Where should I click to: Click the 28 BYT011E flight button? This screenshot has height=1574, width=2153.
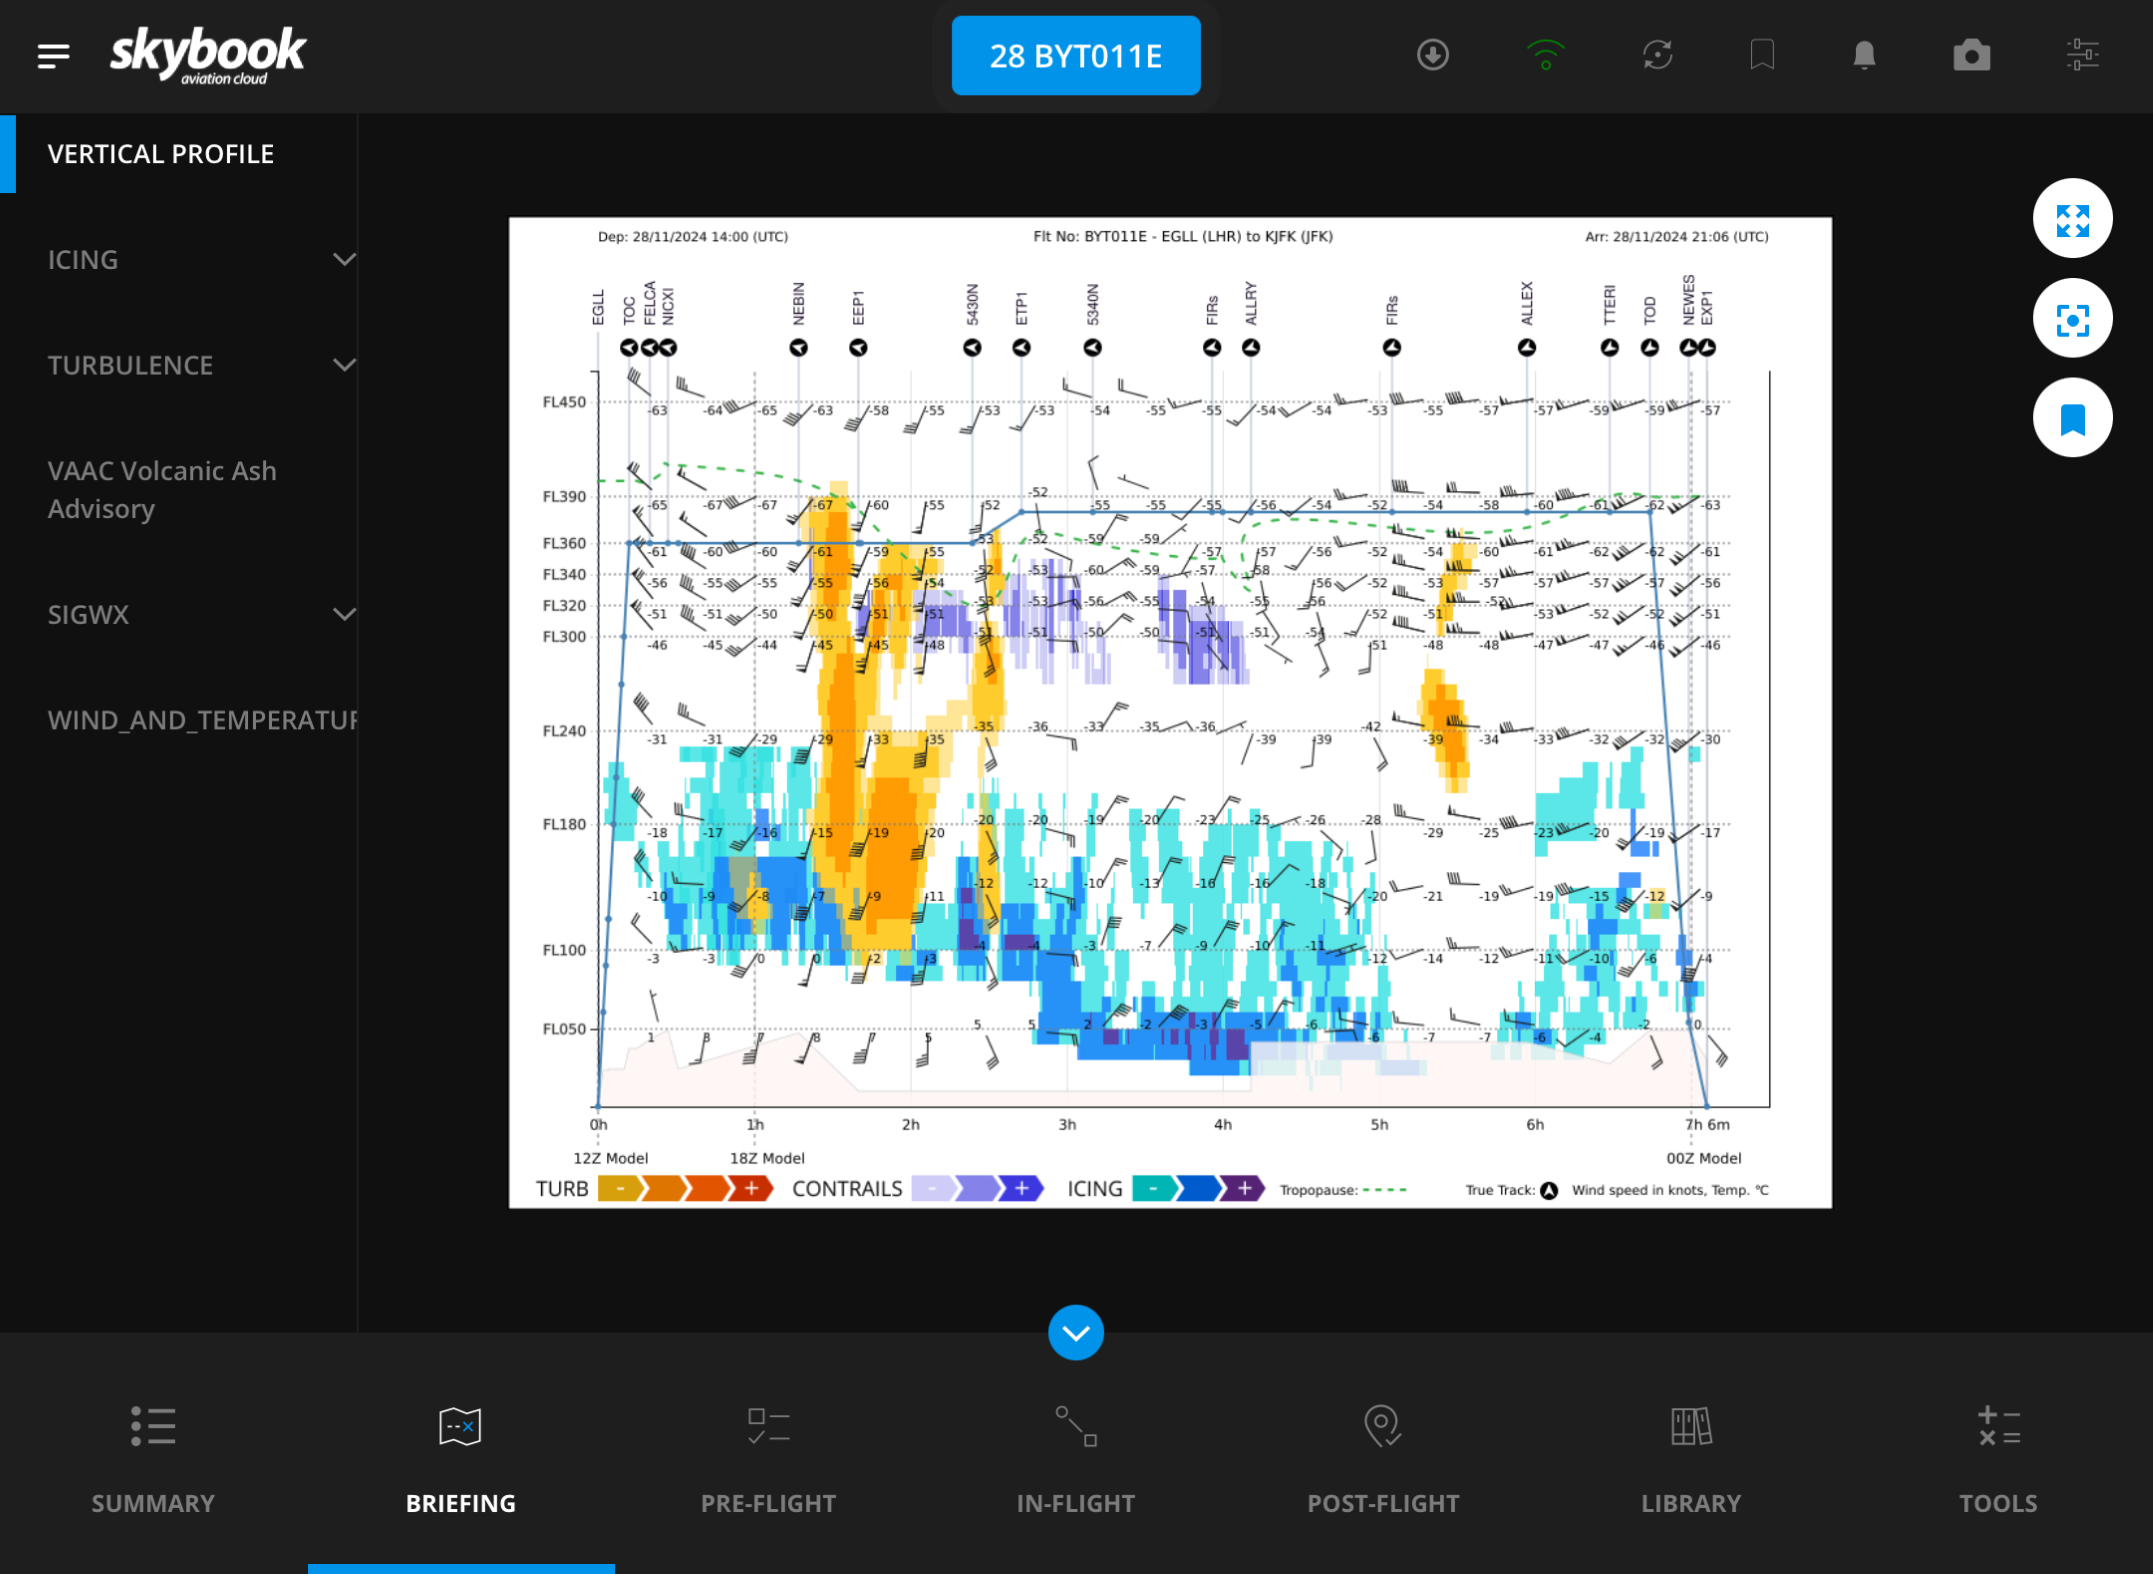pyautogui.click(x=1075, y=56)
